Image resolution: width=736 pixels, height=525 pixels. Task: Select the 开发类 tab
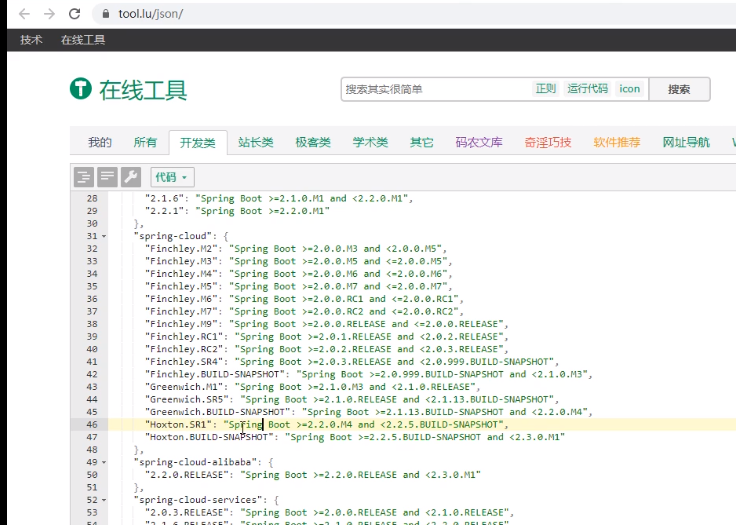pos(198,142)
